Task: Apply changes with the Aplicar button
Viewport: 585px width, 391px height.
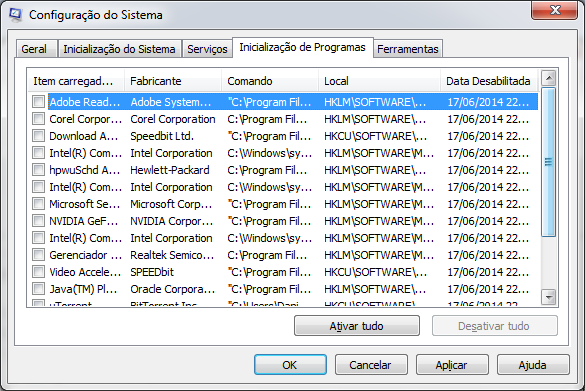Action: click(x=452, y=365)
